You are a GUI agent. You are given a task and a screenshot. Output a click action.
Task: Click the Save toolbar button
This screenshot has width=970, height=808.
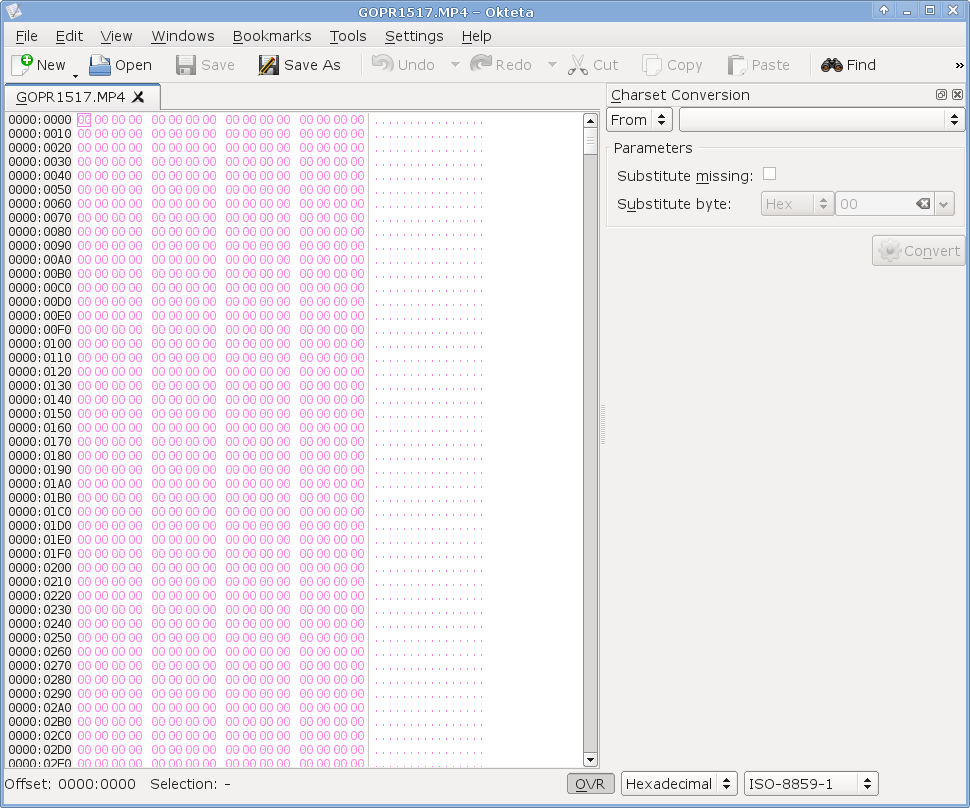[x=205, y=65]
